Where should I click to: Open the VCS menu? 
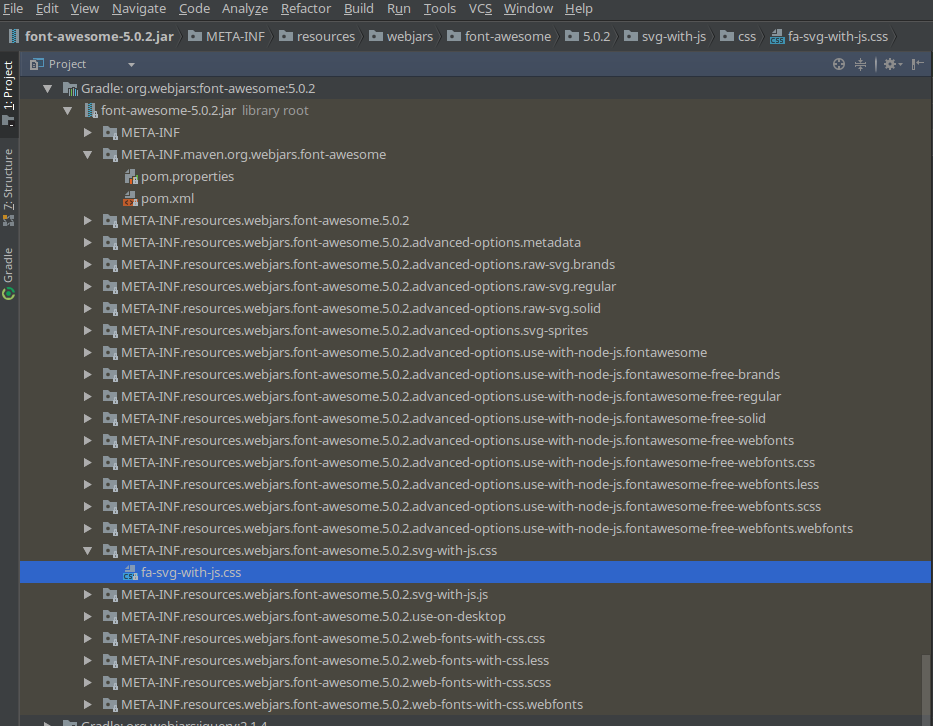click(x=480, y=9)
